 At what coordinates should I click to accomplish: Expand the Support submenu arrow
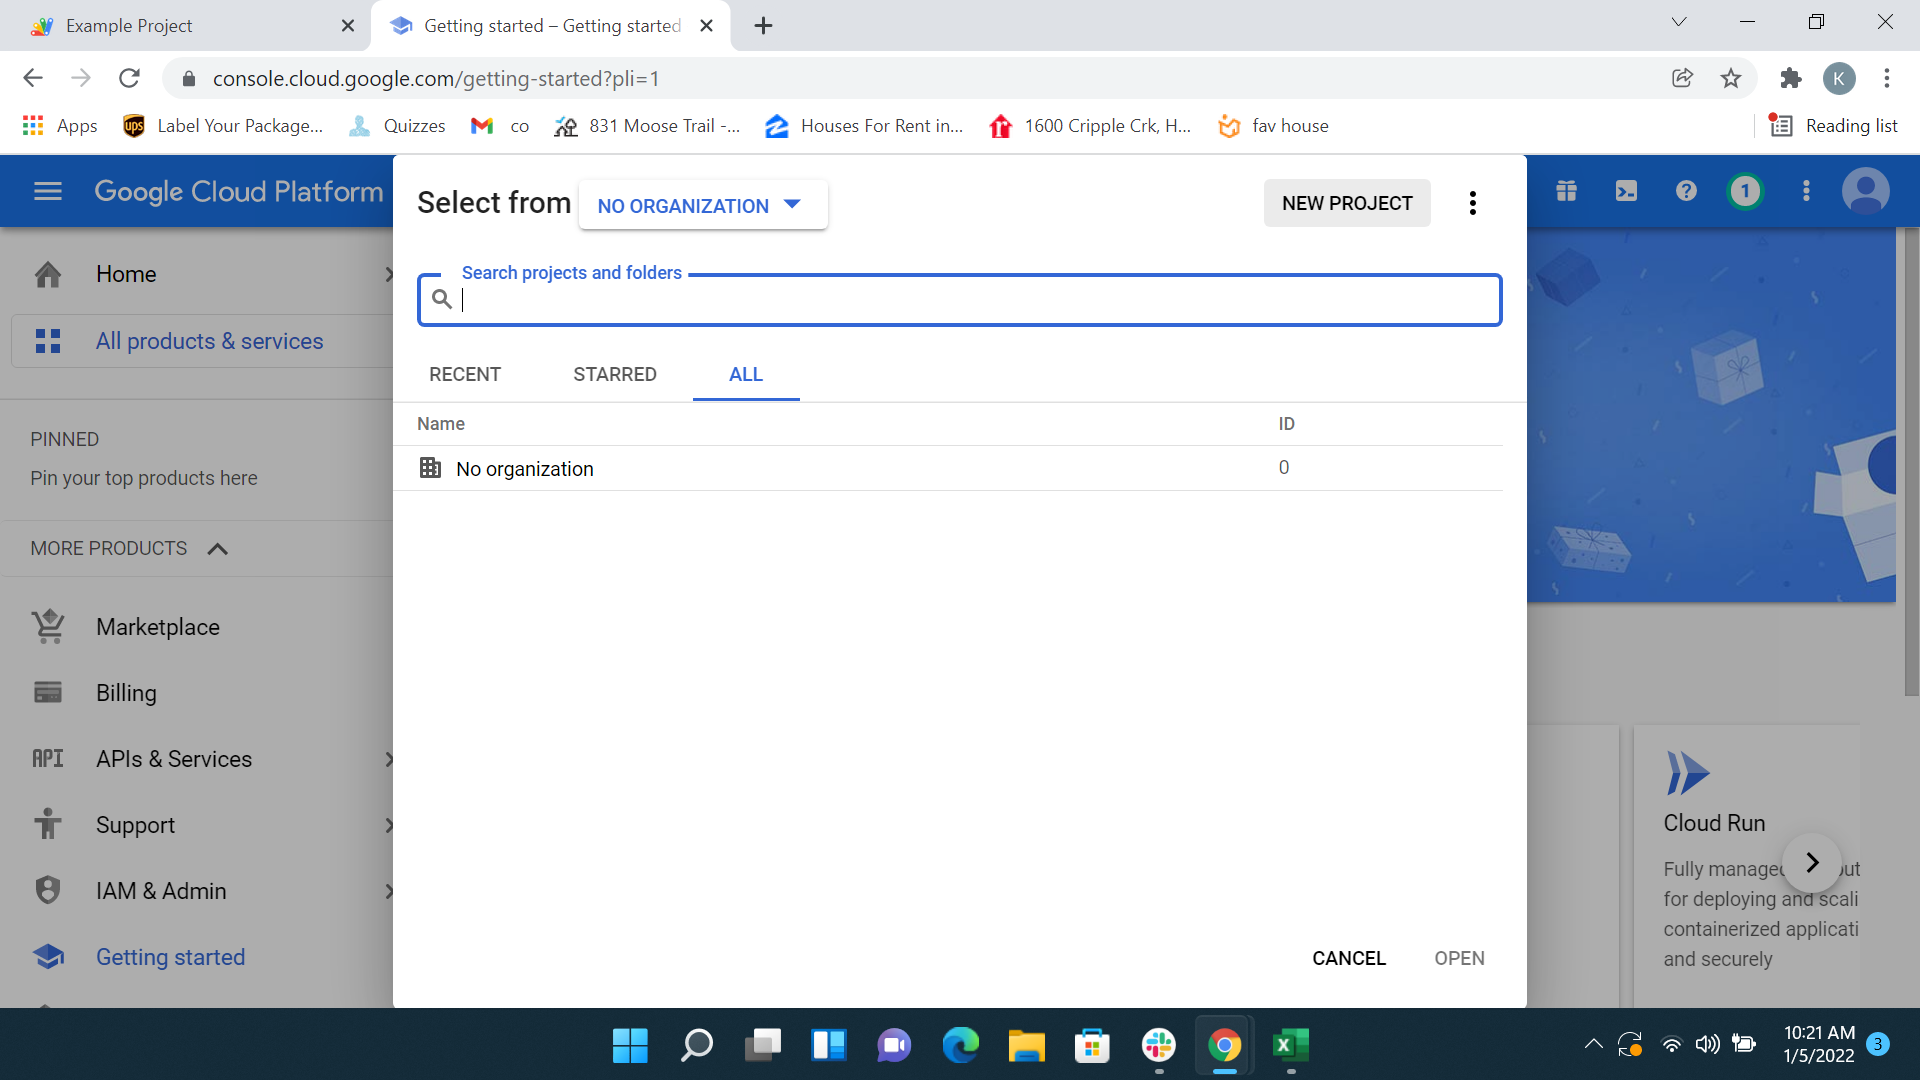[389, 825]
